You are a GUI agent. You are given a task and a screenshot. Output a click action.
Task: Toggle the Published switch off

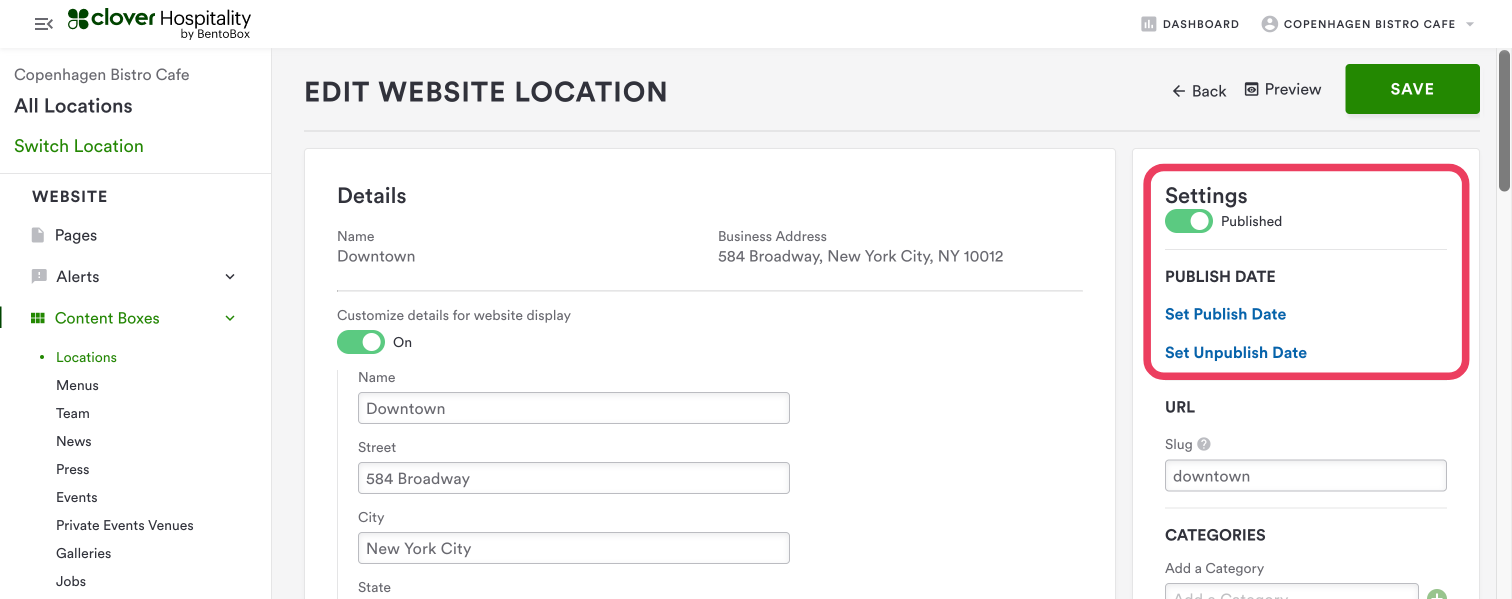pos(1188,221)
